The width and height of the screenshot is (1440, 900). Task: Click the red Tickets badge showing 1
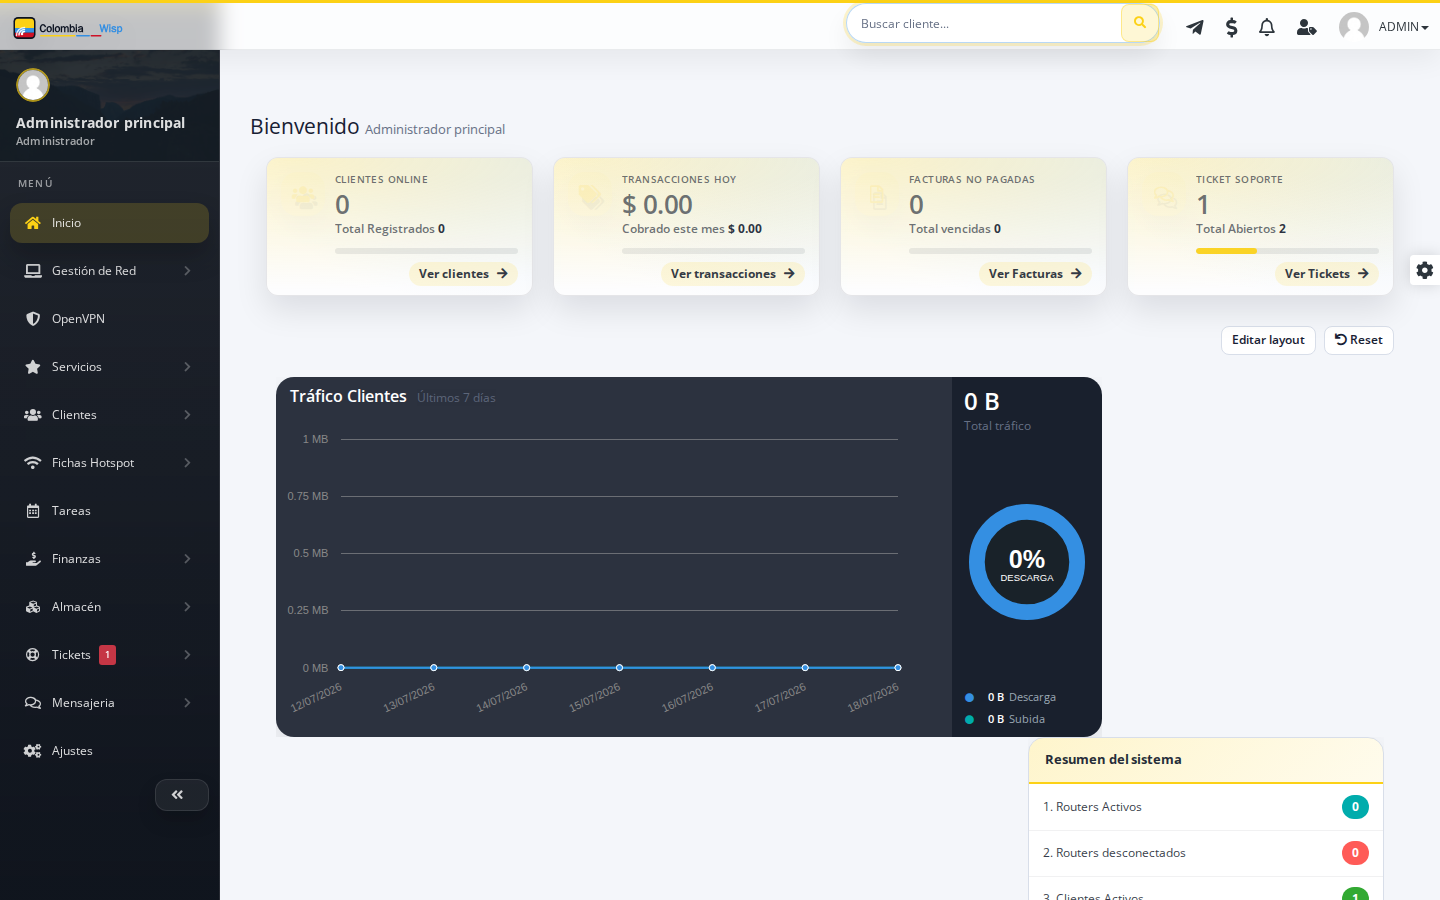[x=107, y=655]
